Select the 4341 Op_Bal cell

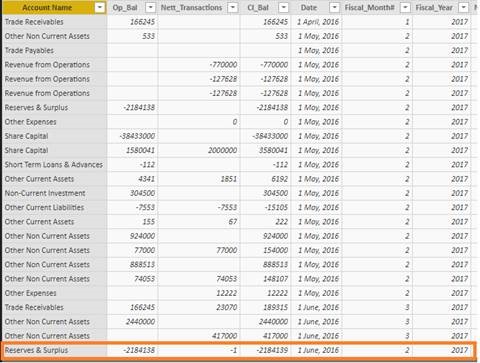tap(133, 179)
